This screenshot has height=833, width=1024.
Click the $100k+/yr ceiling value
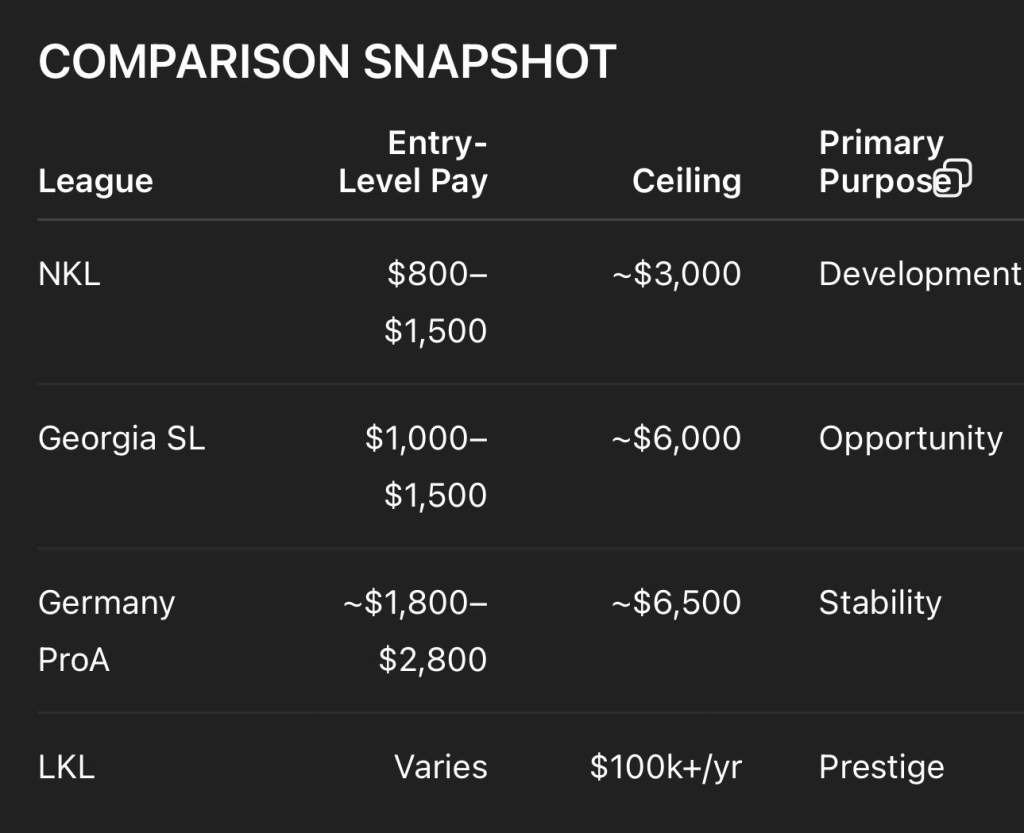click(x=665, y=767)
